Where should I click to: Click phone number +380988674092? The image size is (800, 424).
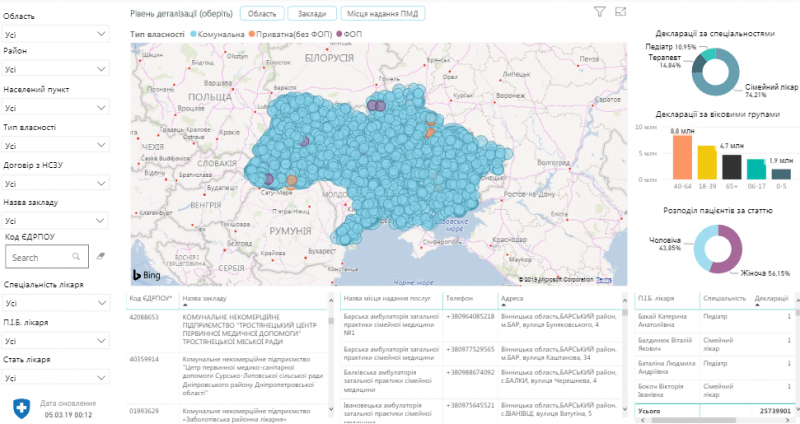470,372
